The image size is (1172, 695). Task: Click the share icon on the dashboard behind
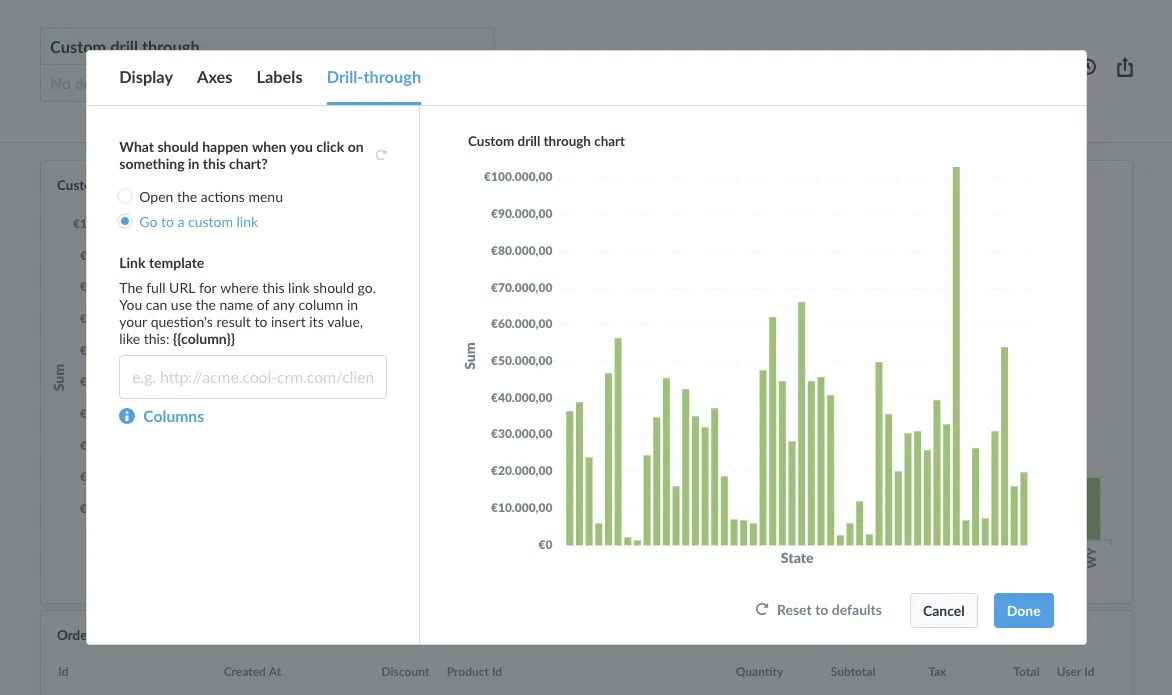[x=1125, y=68]
